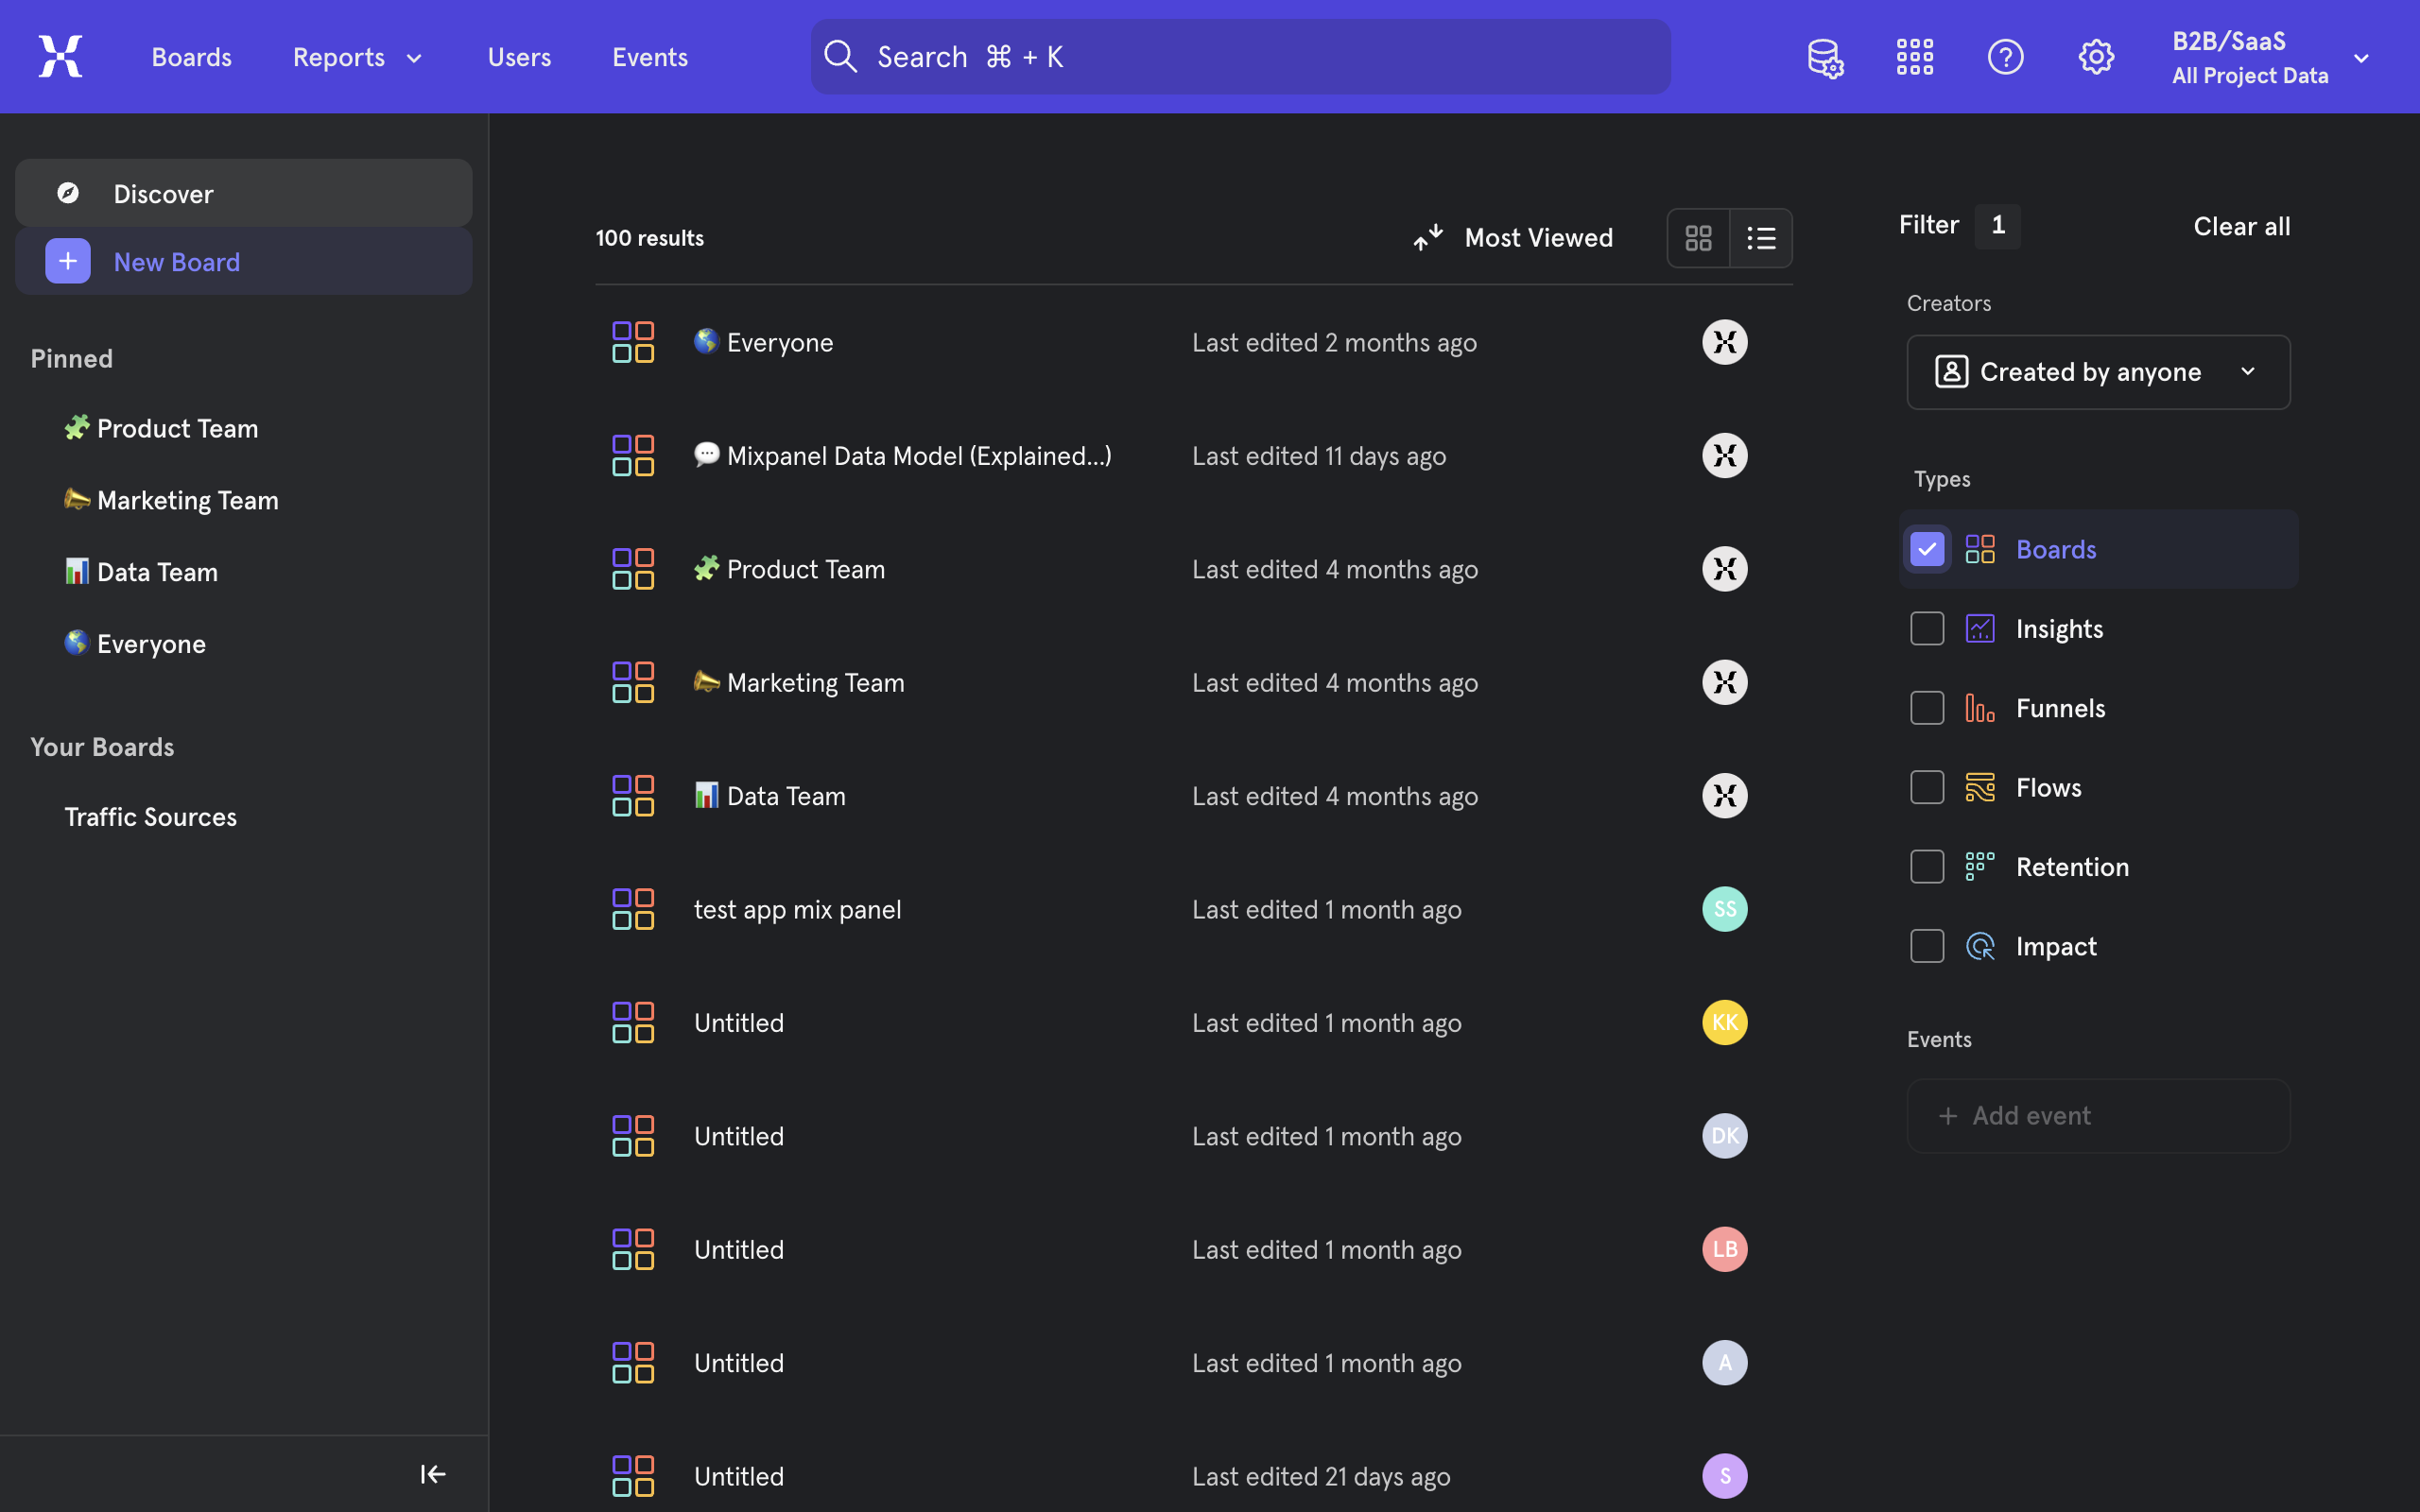Switch to grid view layout
This screenshot has width=2420, height=1512.
1698,238
